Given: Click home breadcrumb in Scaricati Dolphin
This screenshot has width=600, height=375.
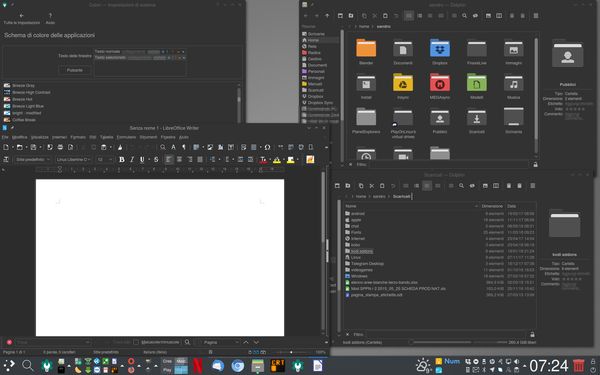Looking at the screenshot, I should coord(361,197).
